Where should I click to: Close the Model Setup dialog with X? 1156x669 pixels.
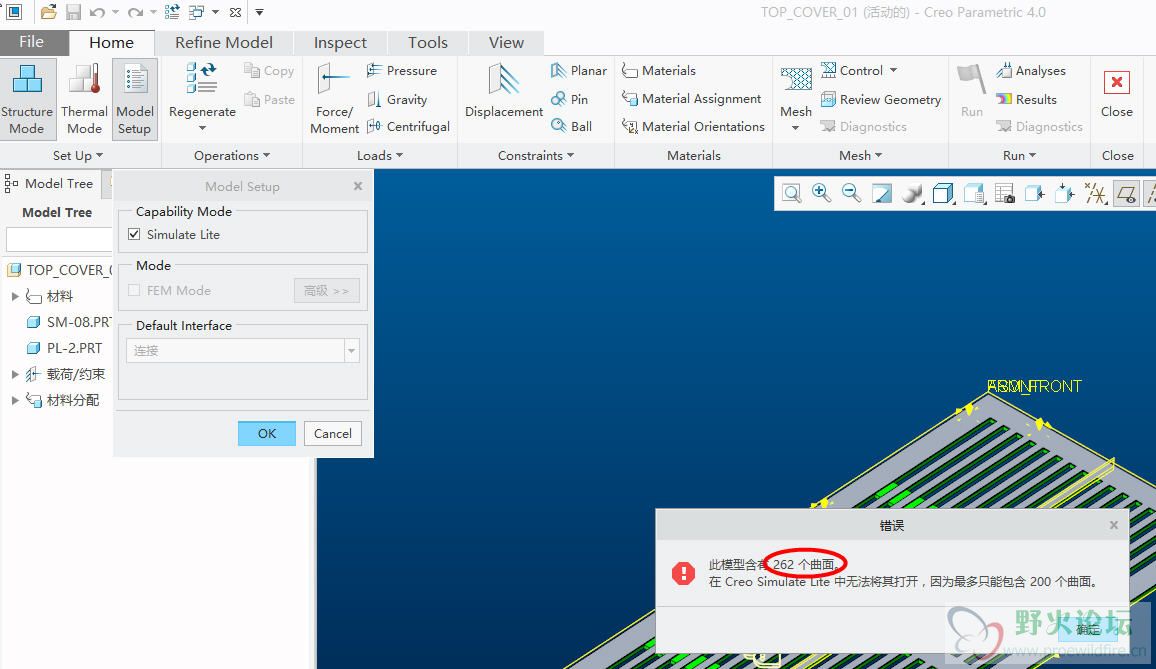pos(358,186)
